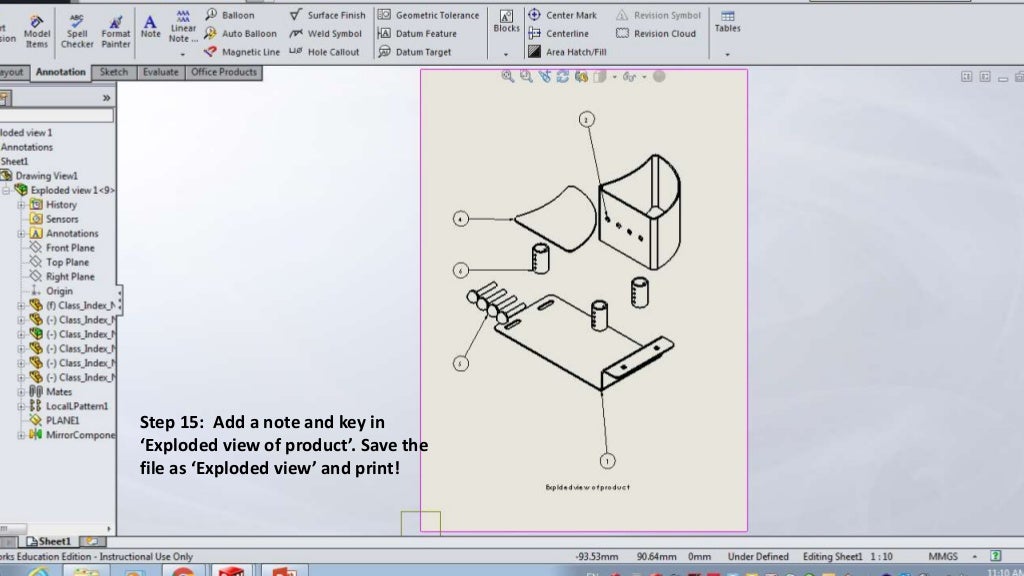Select the Linear Note Pattern tool
This screenshot has height=576, width=1024.
[183, 27]
